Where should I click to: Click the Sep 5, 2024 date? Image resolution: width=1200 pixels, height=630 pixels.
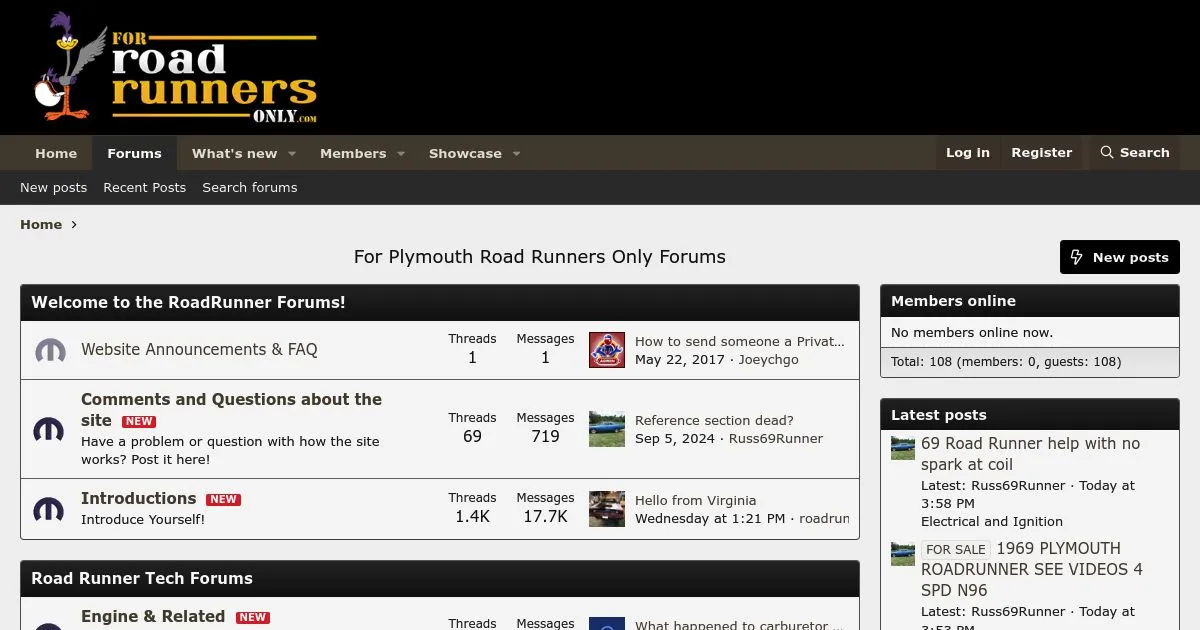tap(675, 439)
